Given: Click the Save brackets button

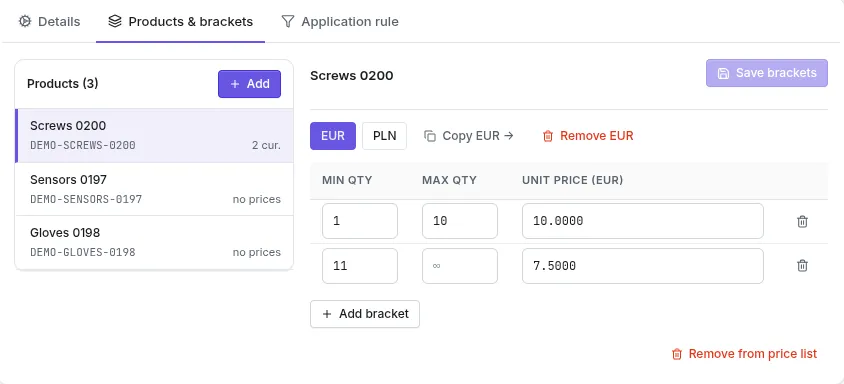Looking at the screenshot, I should [x=766, y=73].
